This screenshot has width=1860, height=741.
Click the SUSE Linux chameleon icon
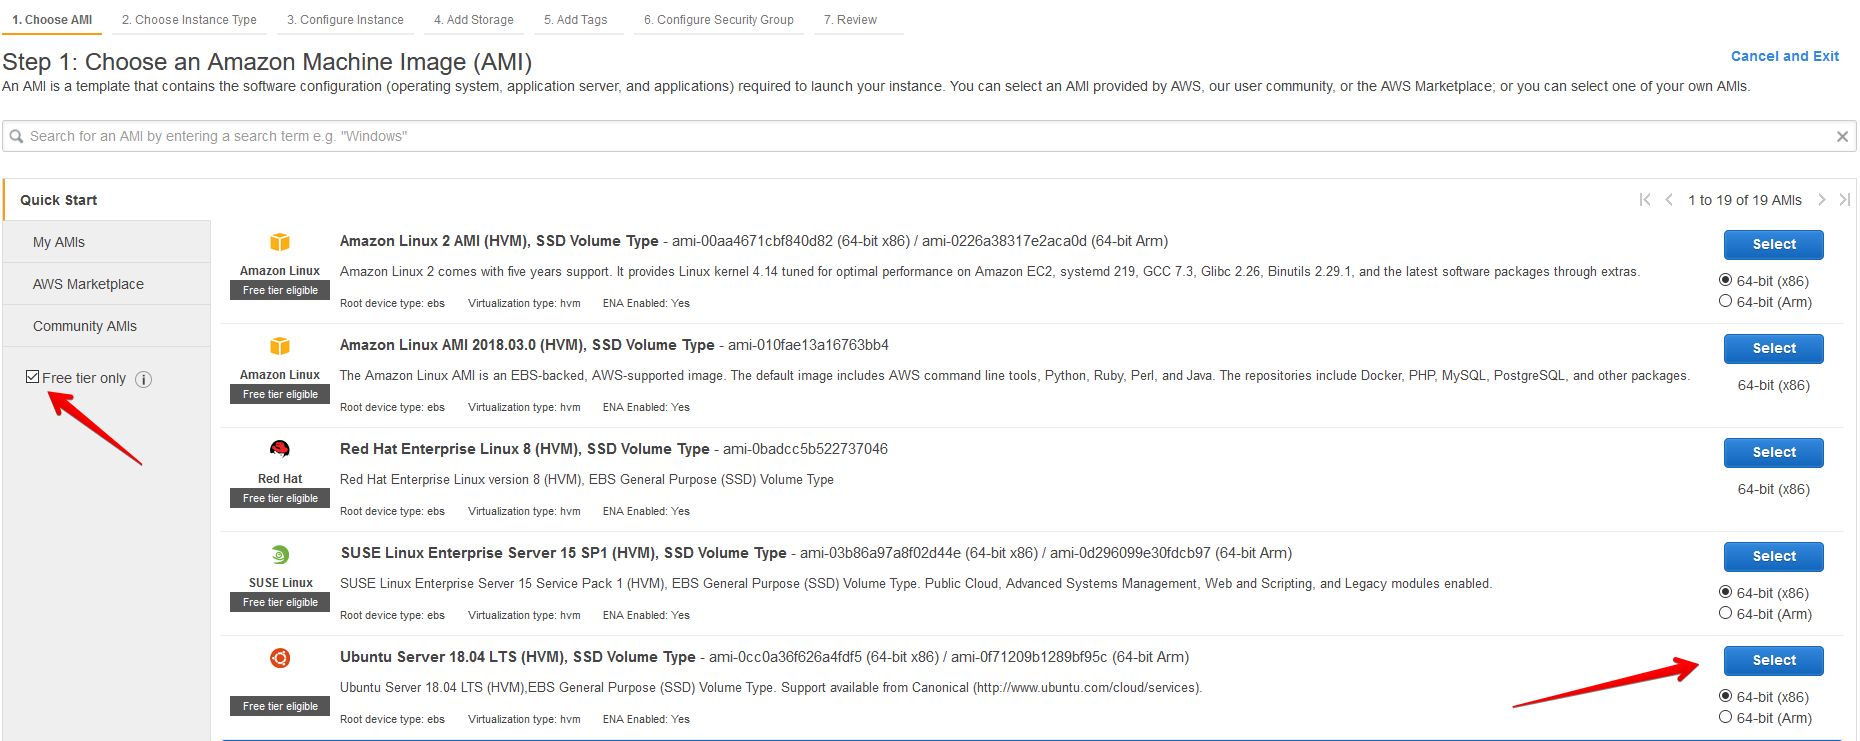pos(280,554)
